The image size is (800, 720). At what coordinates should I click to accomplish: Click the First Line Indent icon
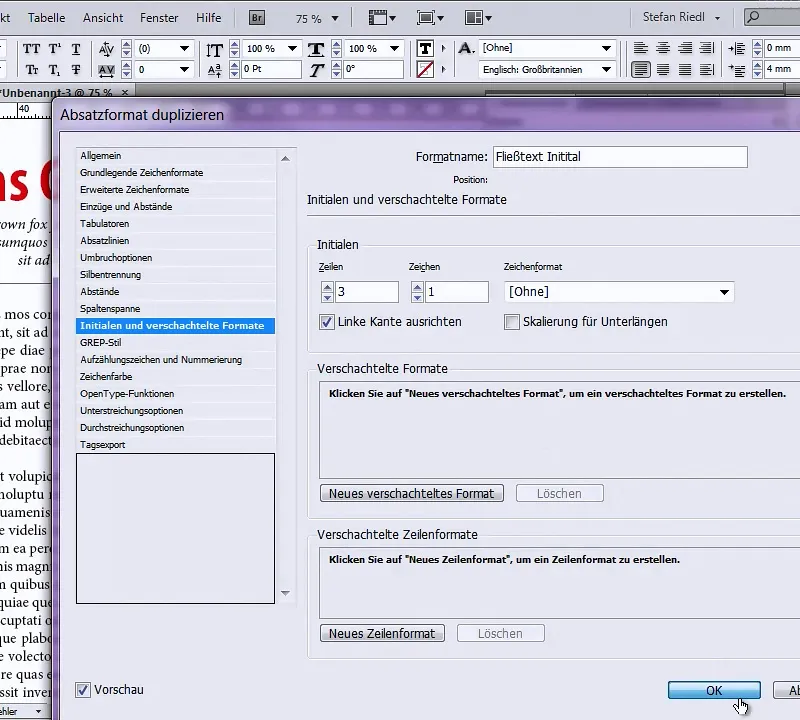pos(736,69)
